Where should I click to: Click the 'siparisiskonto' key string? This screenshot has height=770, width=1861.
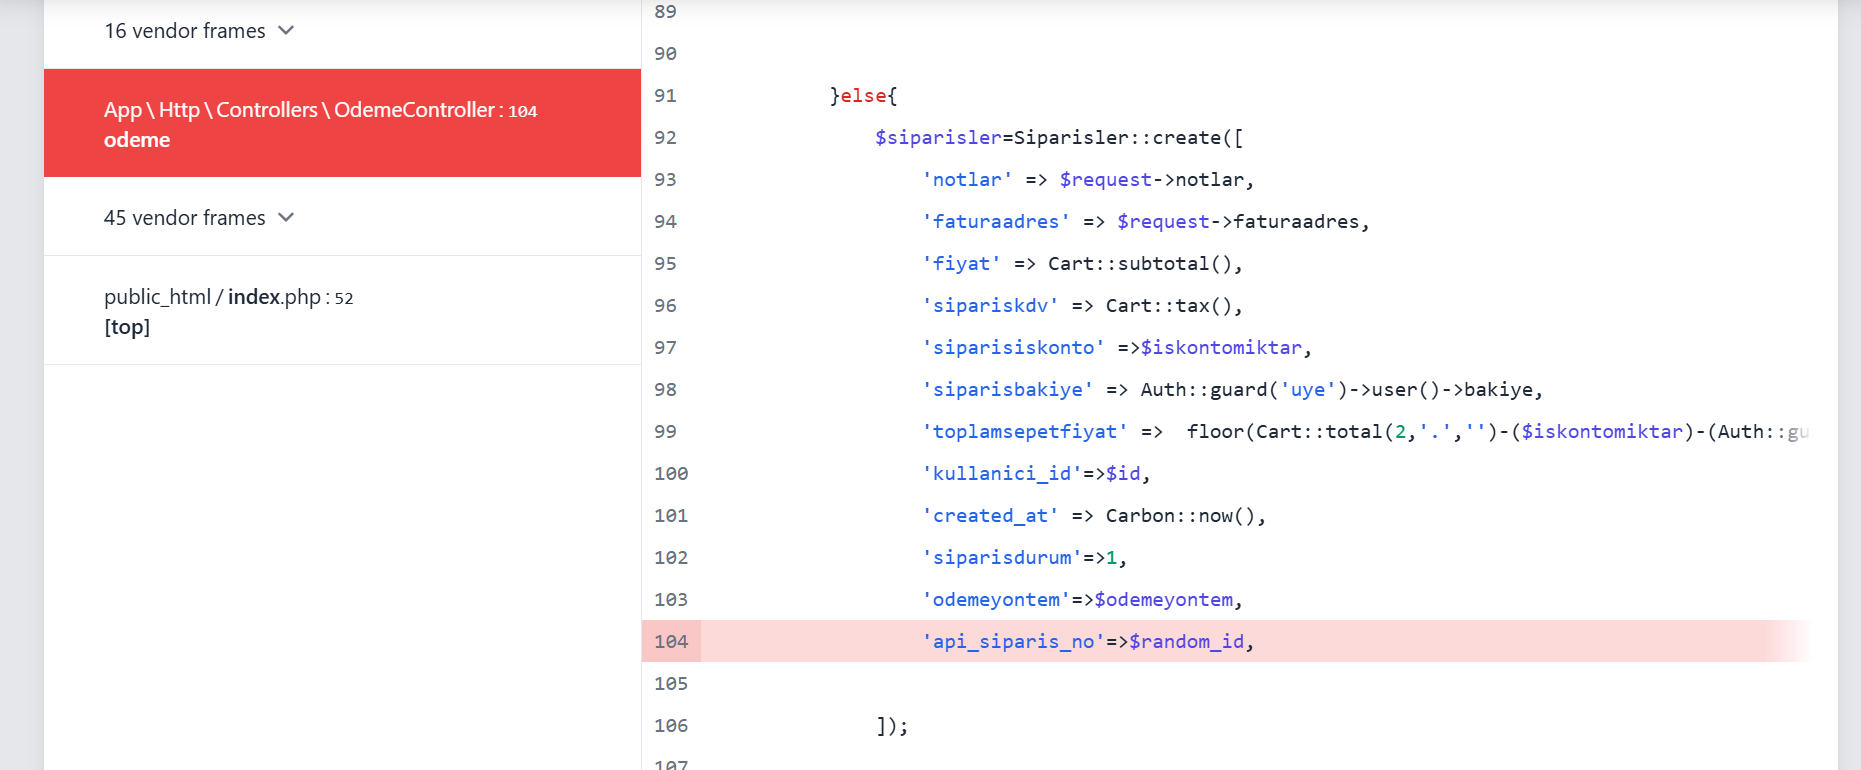(x=1013, y=347)
